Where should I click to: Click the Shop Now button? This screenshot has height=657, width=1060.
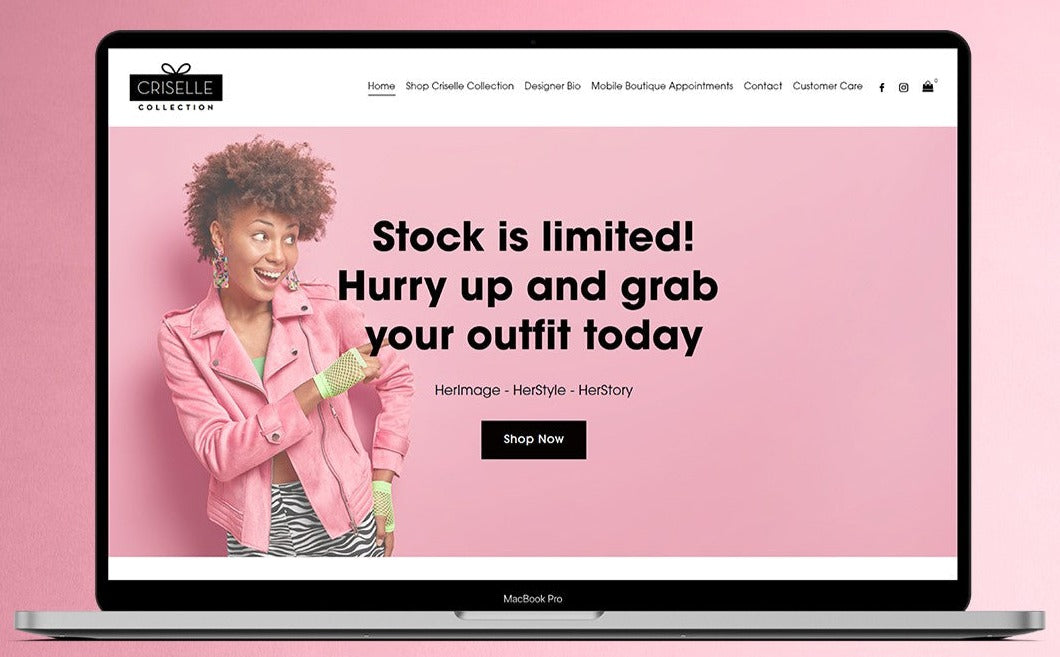pos(533,439)
